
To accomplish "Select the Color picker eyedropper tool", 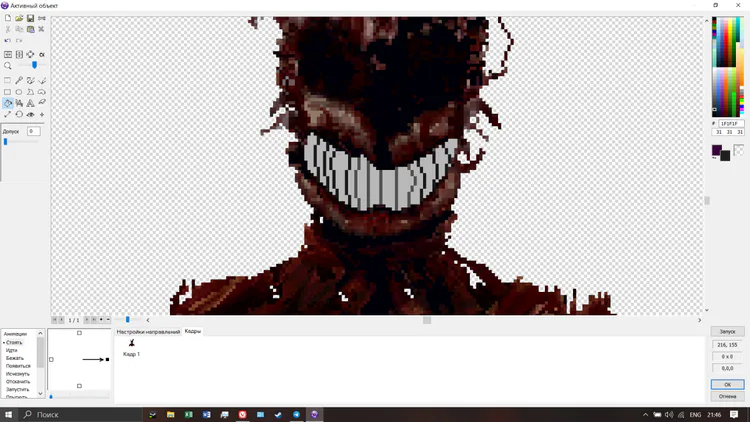I will 19,80.
